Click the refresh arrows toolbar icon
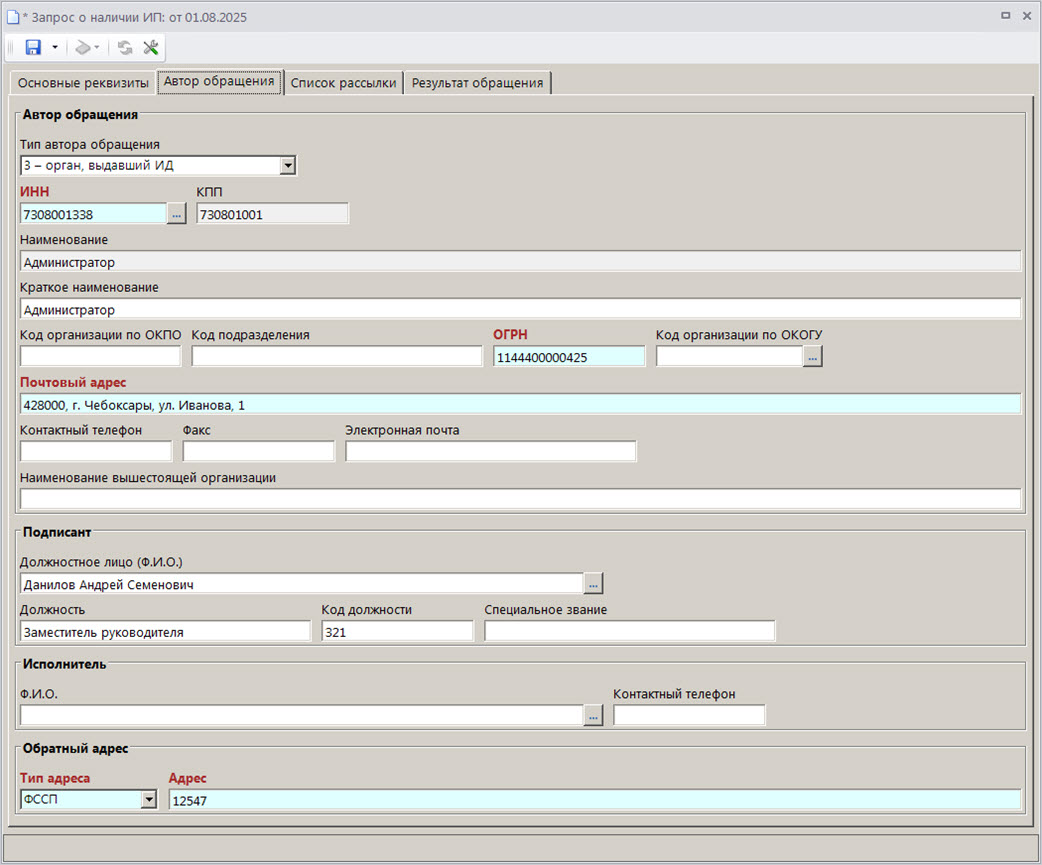 (x=125, y=47)
